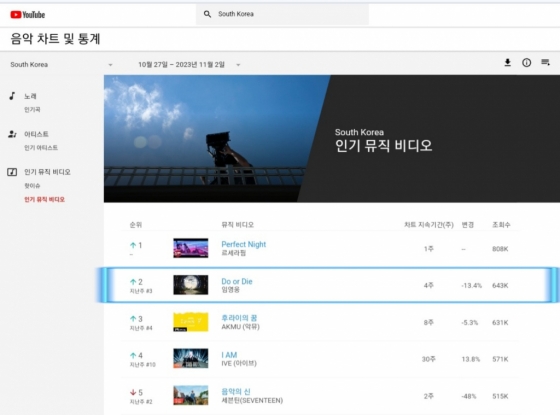Open the date range dropdown arrow
This screenshot has width=560, height=415.
pos(238,65)
